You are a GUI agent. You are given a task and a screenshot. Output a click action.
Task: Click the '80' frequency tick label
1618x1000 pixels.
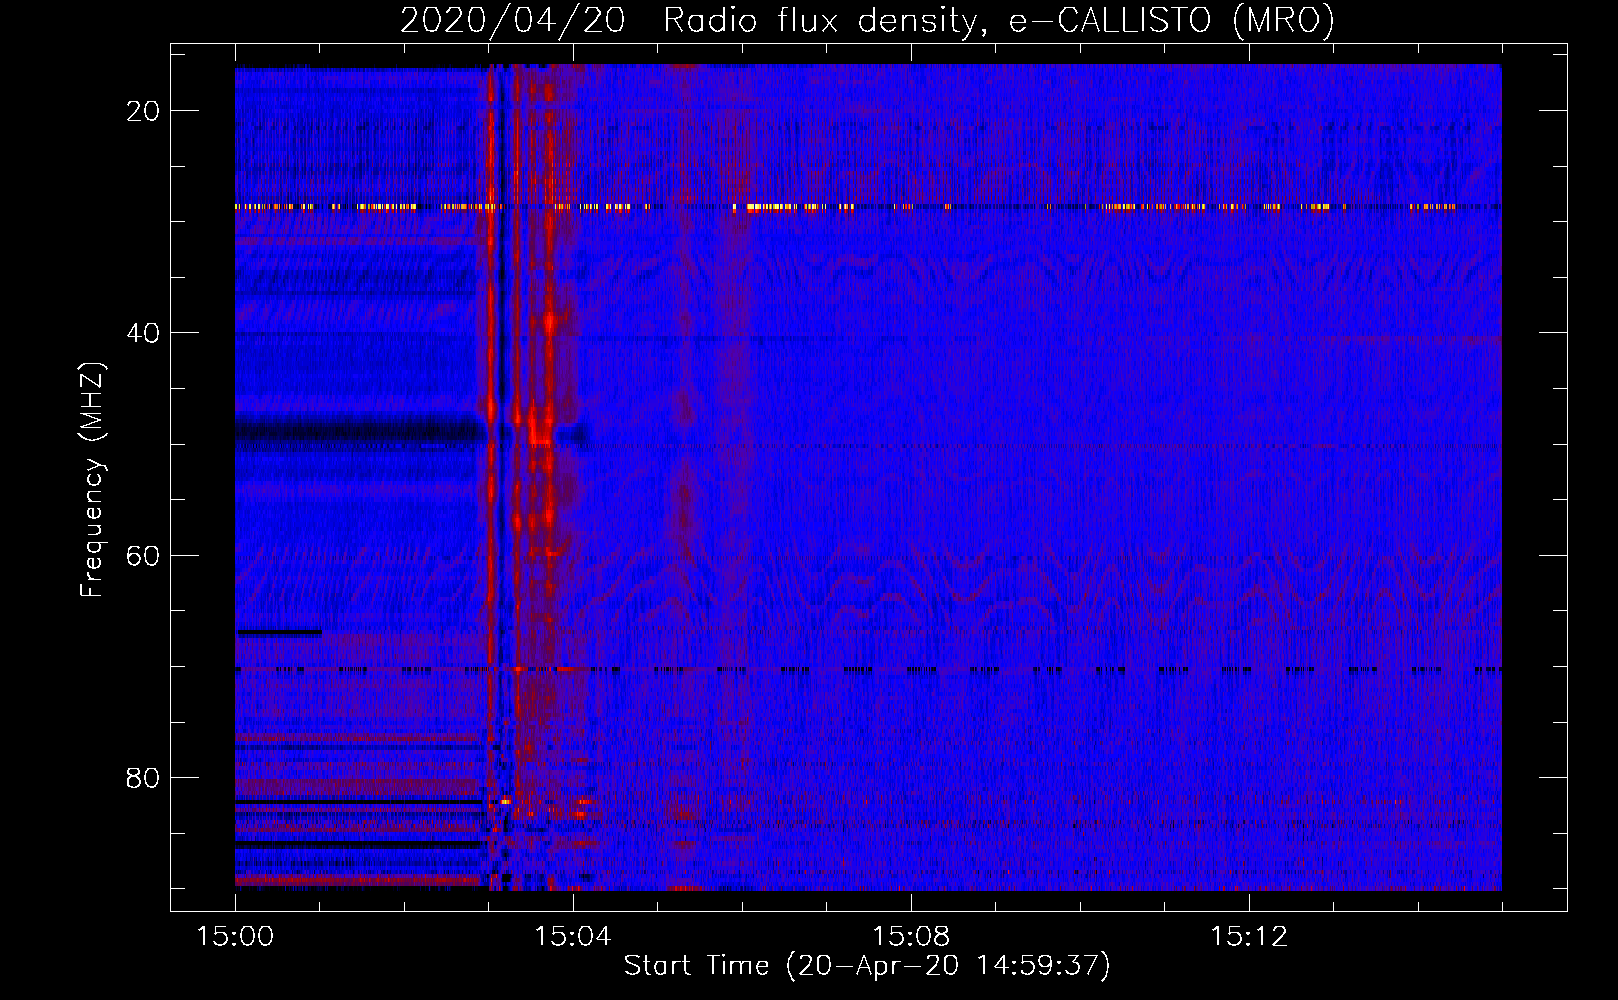pyautogui.click(x=143, y=777)
